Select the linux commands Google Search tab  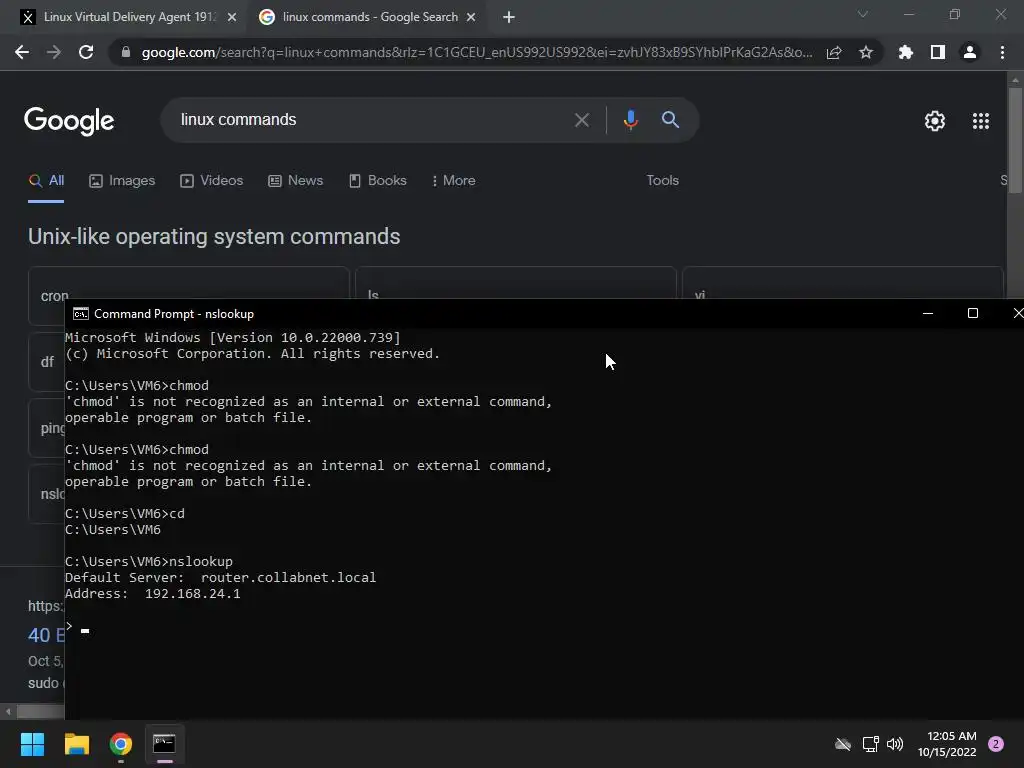tap(369, 18)
